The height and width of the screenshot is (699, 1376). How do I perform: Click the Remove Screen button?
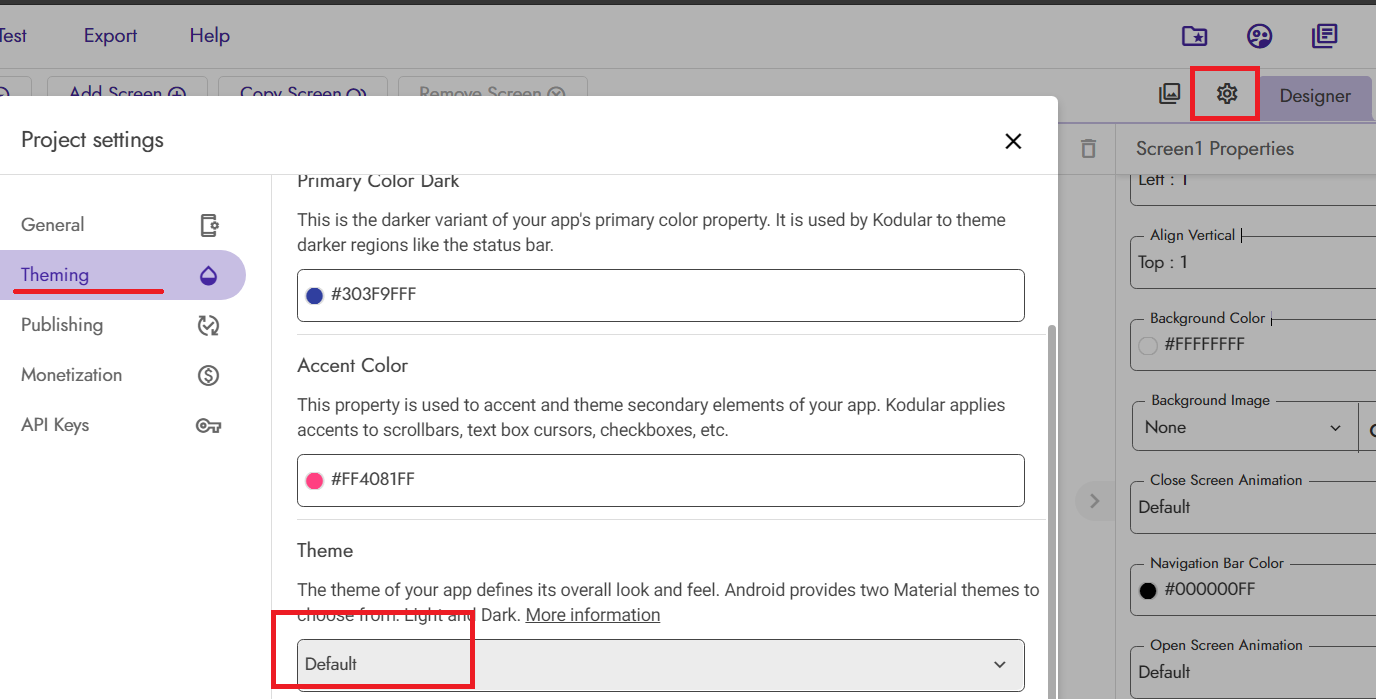493,88
